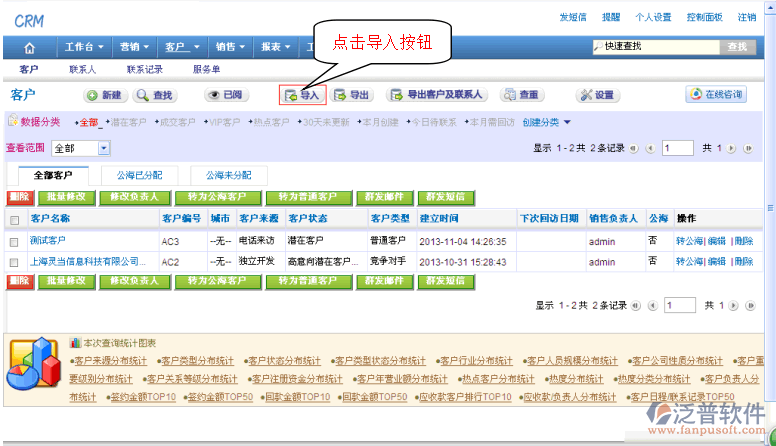
Task: Expand the 销售 menu in navigation bar
Action: click(x=230, y=47)
